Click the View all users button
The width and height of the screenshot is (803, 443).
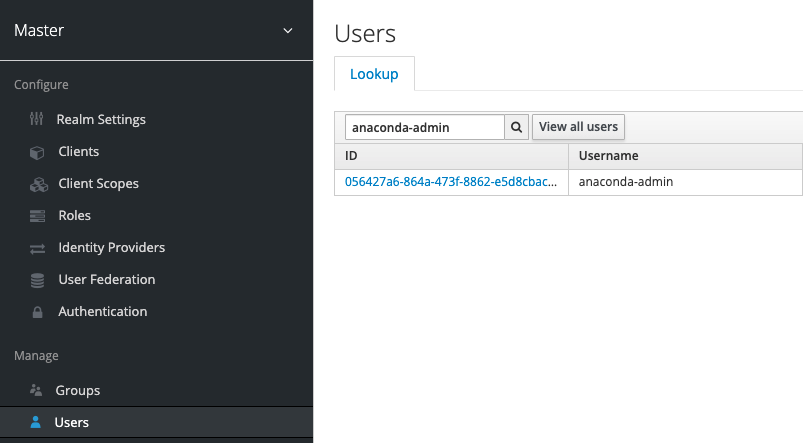pyautogui.click(x=578, y=126)
